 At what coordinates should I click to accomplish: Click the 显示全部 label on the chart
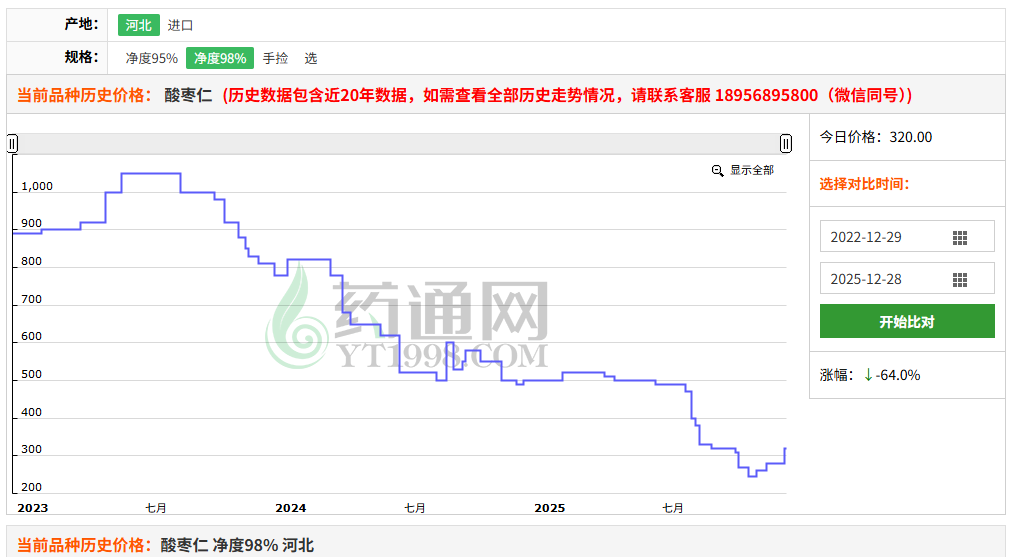coord(752,170)
